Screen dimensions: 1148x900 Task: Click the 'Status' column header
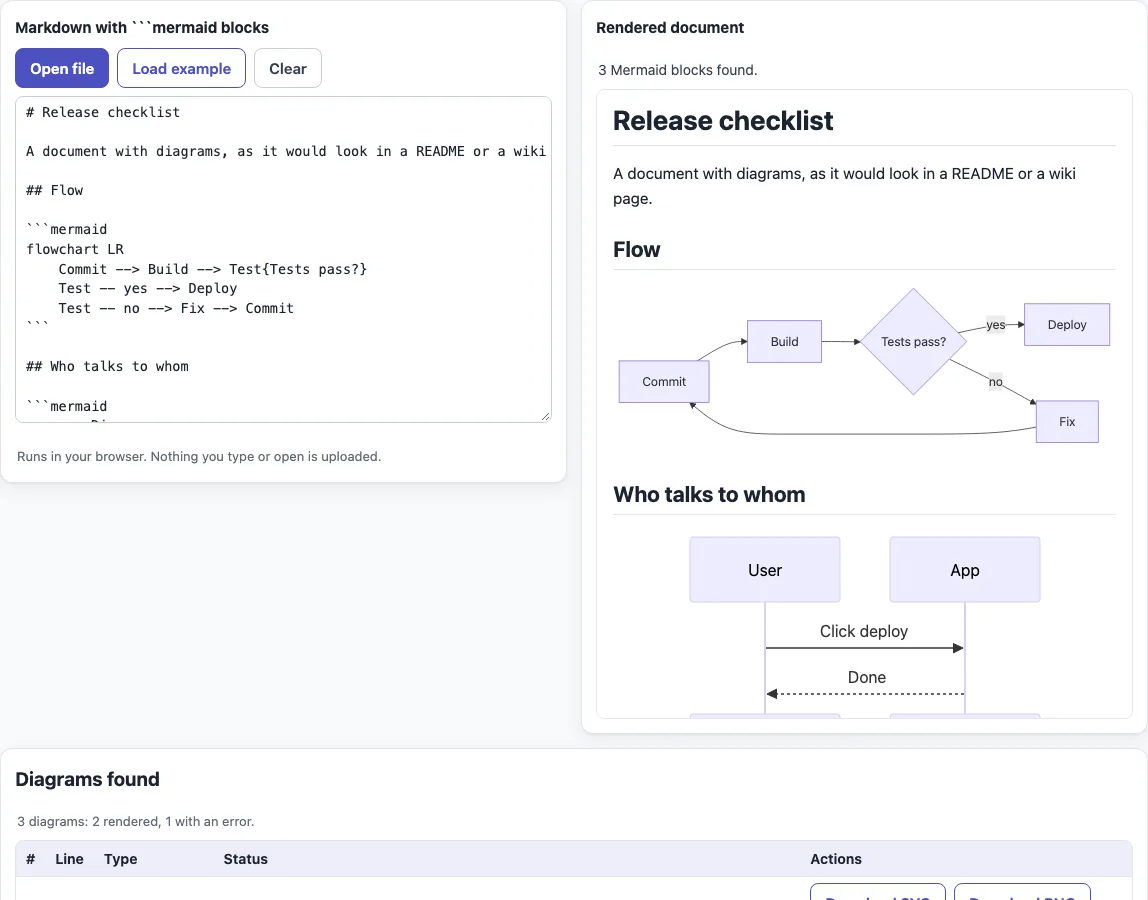pos(245,859)
